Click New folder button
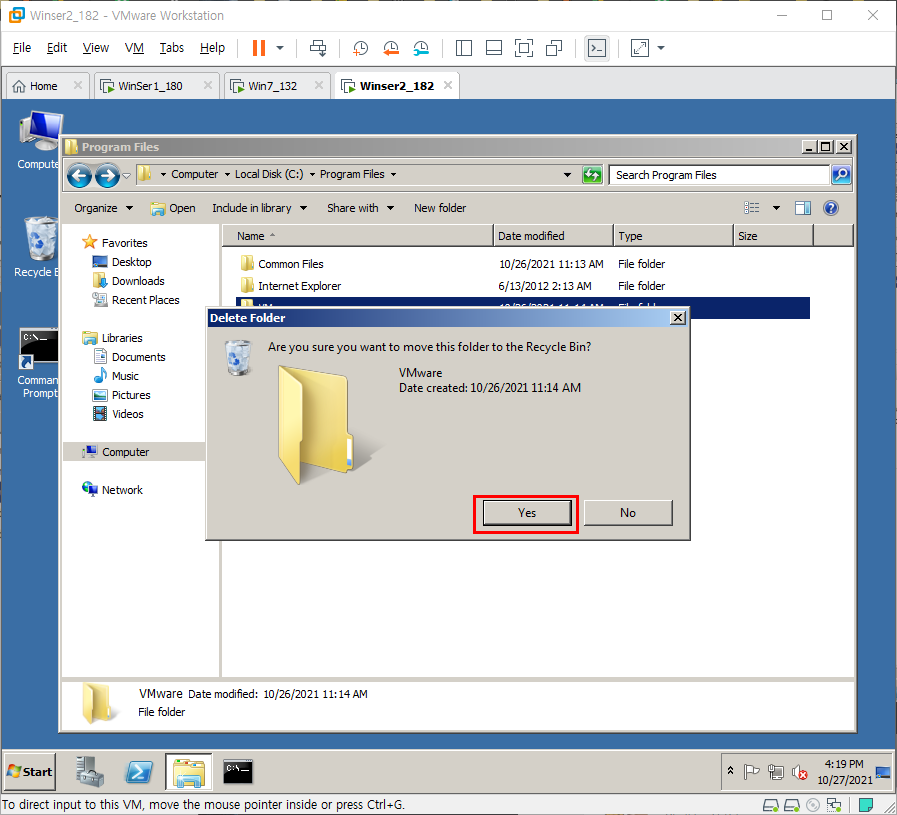This screenshot has width=897, height=815. pyautogui.click(x=440, y=208)
